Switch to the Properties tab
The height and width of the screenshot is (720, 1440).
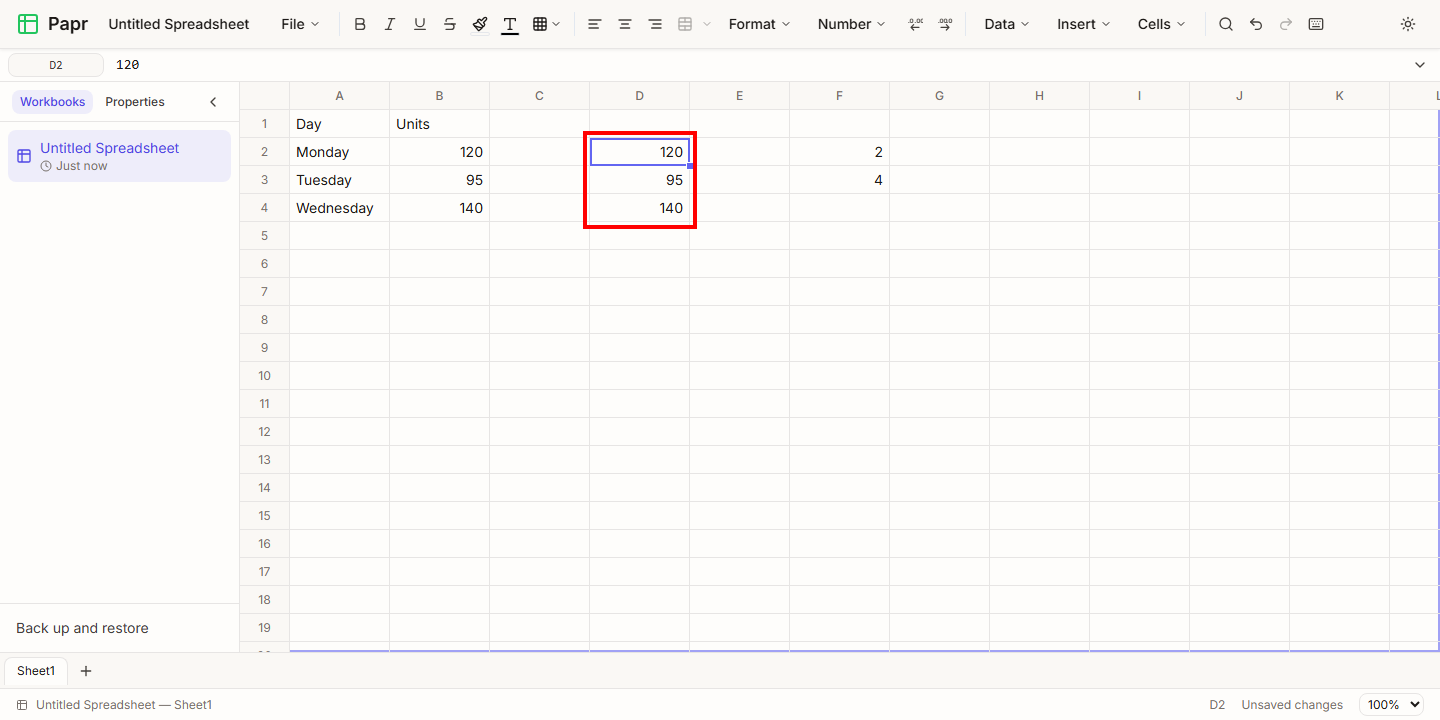point(135,102)
